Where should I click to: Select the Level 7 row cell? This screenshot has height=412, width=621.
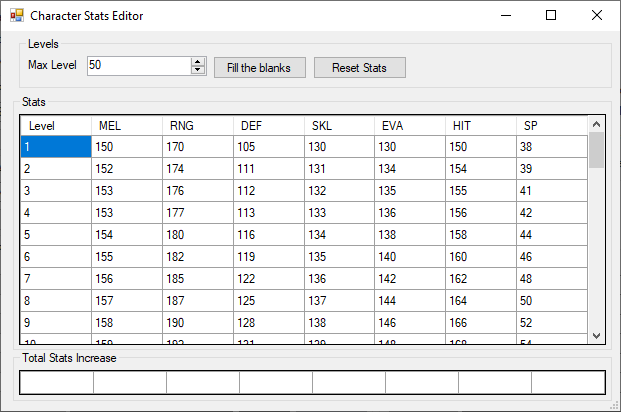pyautogui.click(x=56, y=279)
